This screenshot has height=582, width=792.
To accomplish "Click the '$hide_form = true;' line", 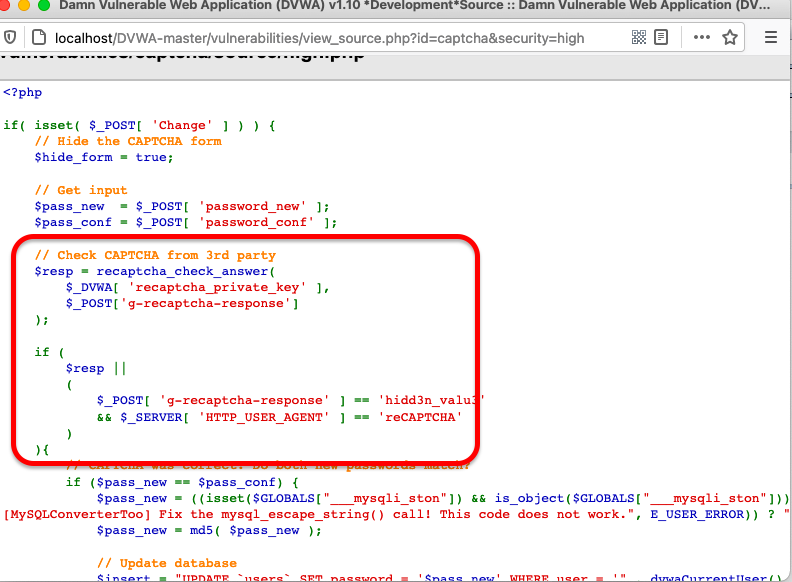I will (104, 157).
